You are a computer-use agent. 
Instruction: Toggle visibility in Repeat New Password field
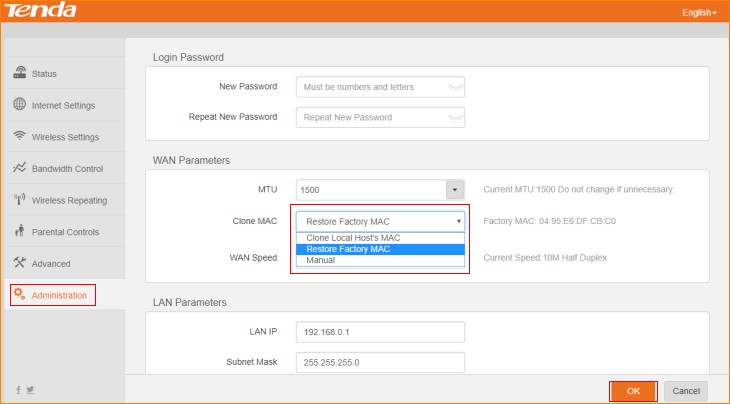coord(455,118)
